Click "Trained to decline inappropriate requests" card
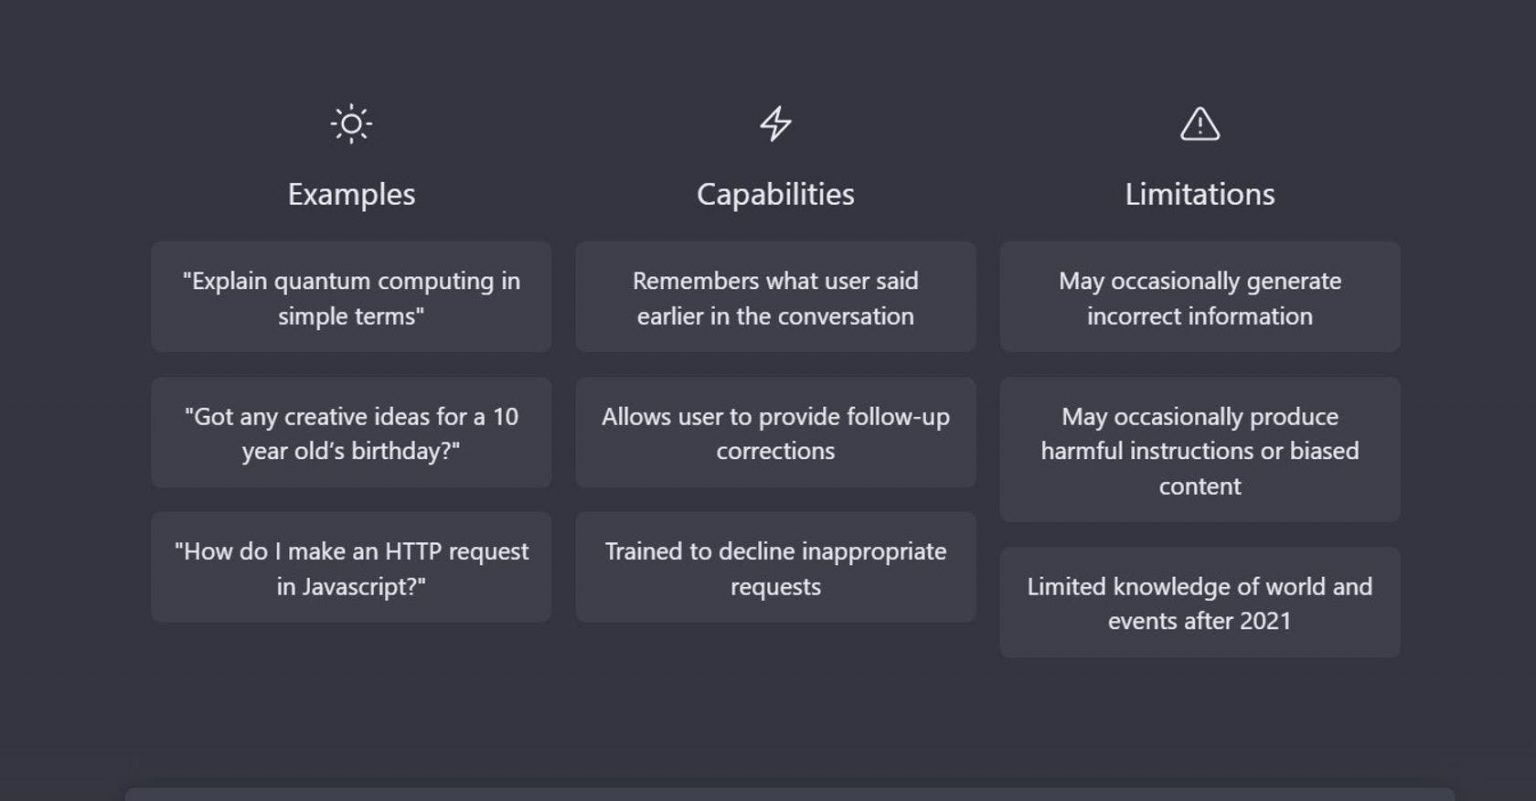 775,567
